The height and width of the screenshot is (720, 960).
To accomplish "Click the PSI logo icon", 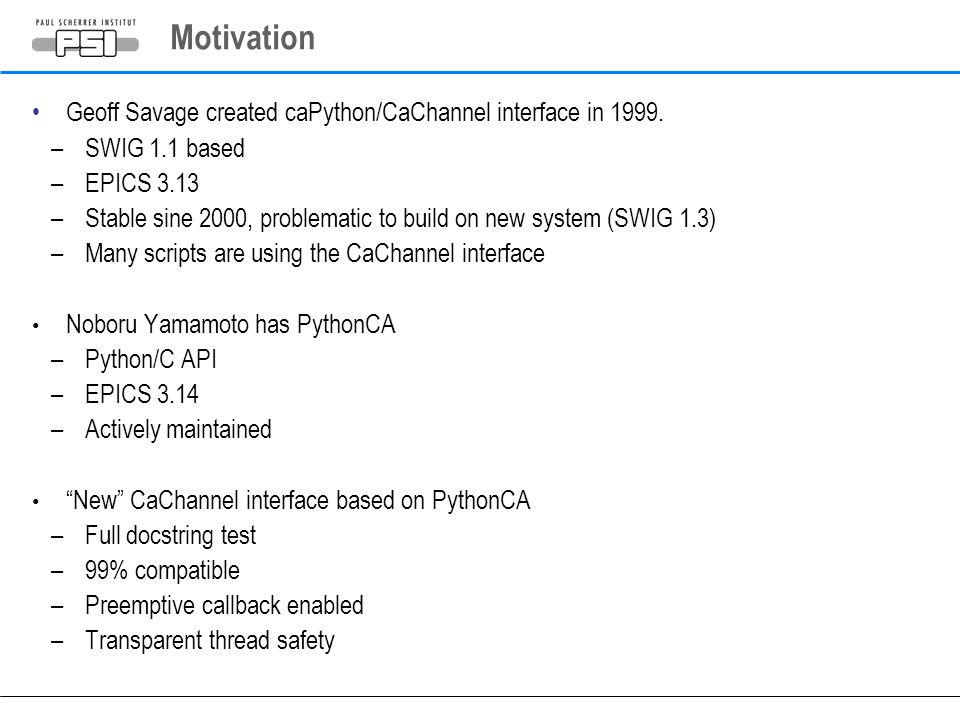I will click(86, 43).
